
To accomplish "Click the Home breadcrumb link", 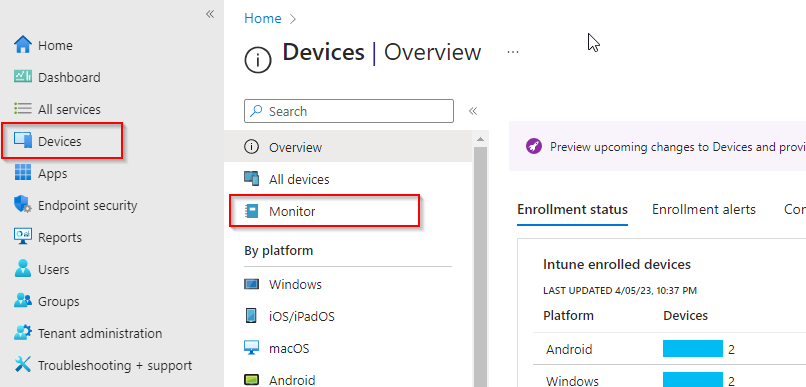I will pyautogui.click(x=263, y=19).
